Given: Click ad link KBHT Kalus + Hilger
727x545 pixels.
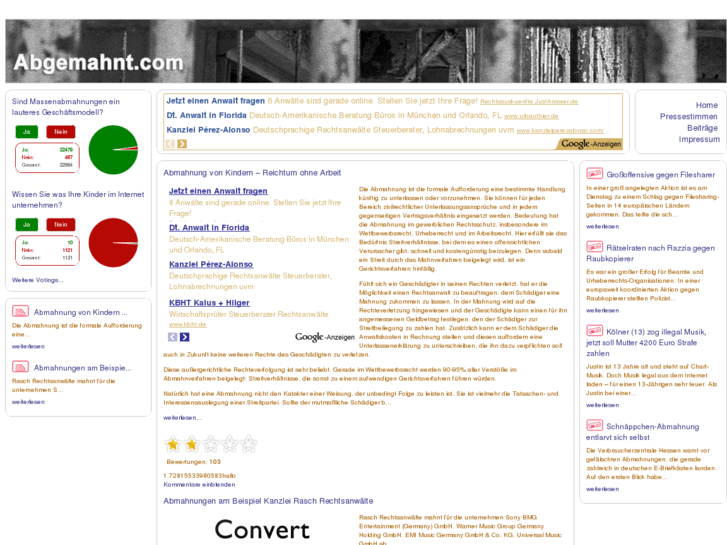Looking at the screenshot, I should [x=209, y=303].
